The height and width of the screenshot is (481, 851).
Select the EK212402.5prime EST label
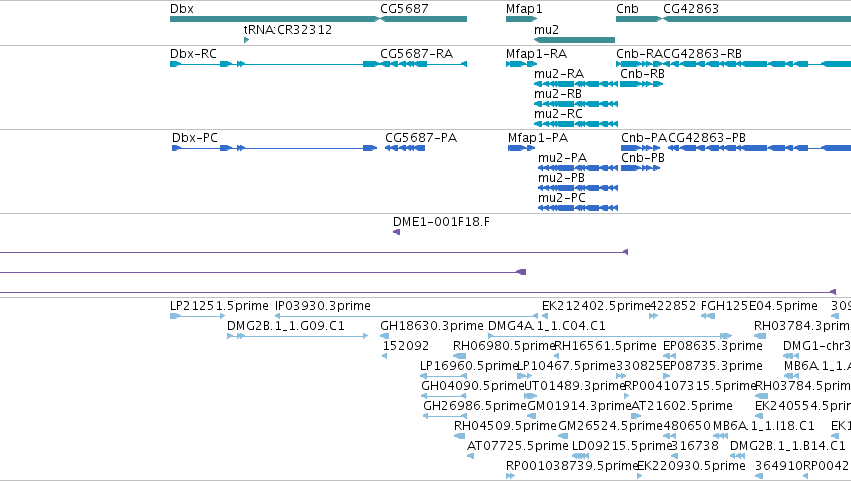click(596, 306)
